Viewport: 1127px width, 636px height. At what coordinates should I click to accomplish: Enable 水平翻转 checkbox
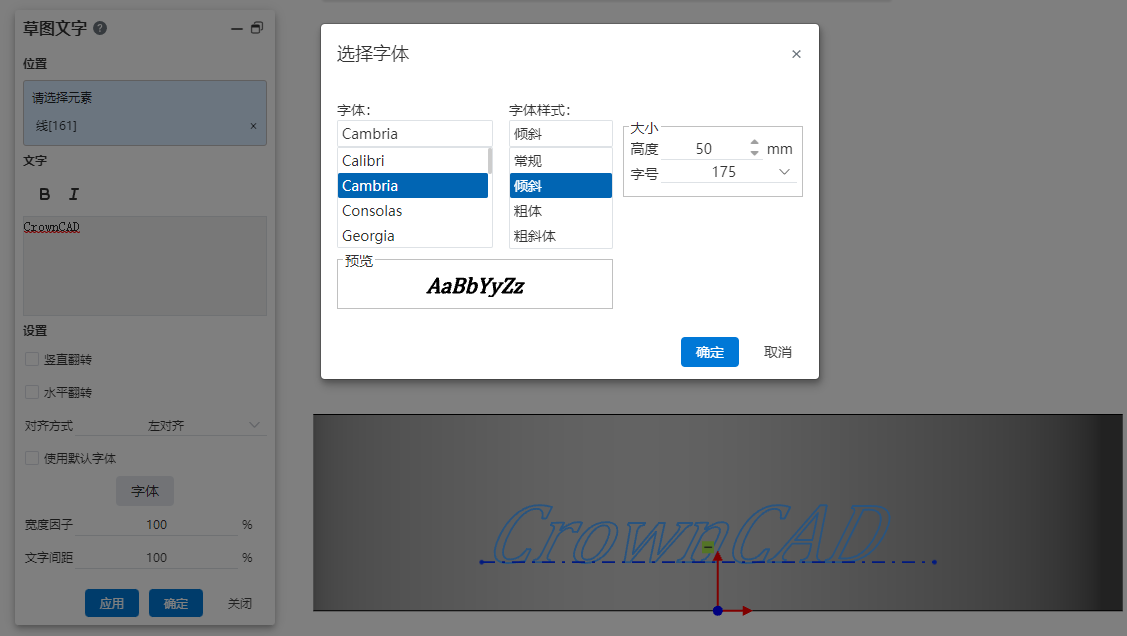pyautogui.click(x=32, y=392)
